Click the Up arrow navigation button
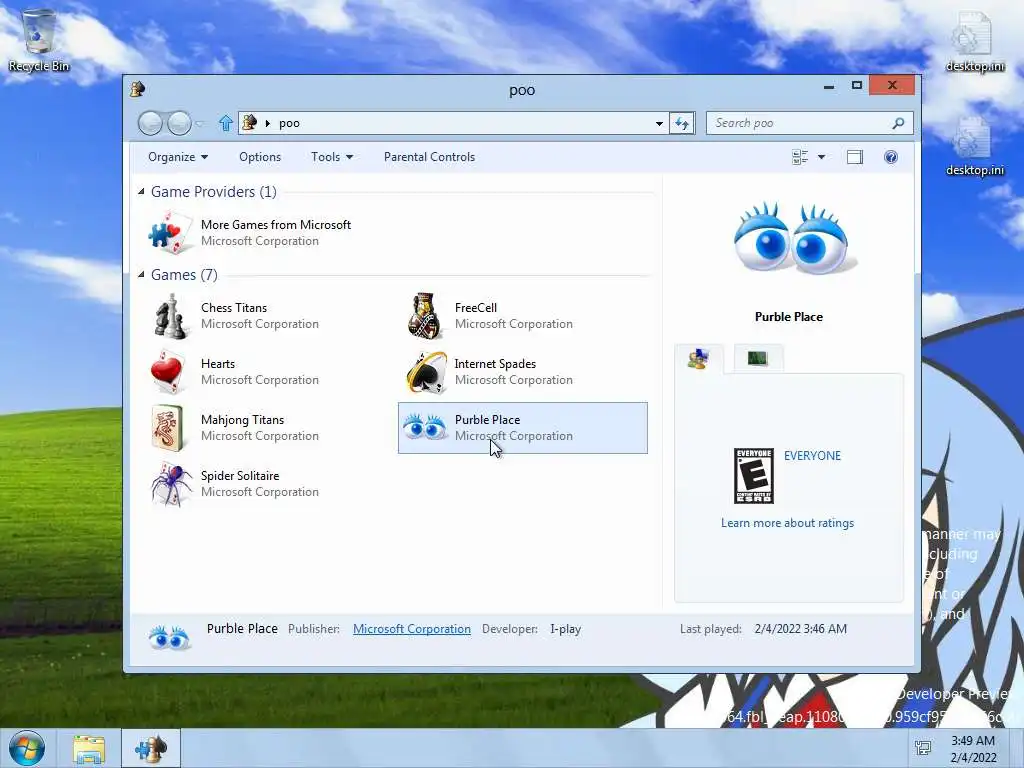The height and width of the screenshot is (768, 1024). tap(225, 123)
